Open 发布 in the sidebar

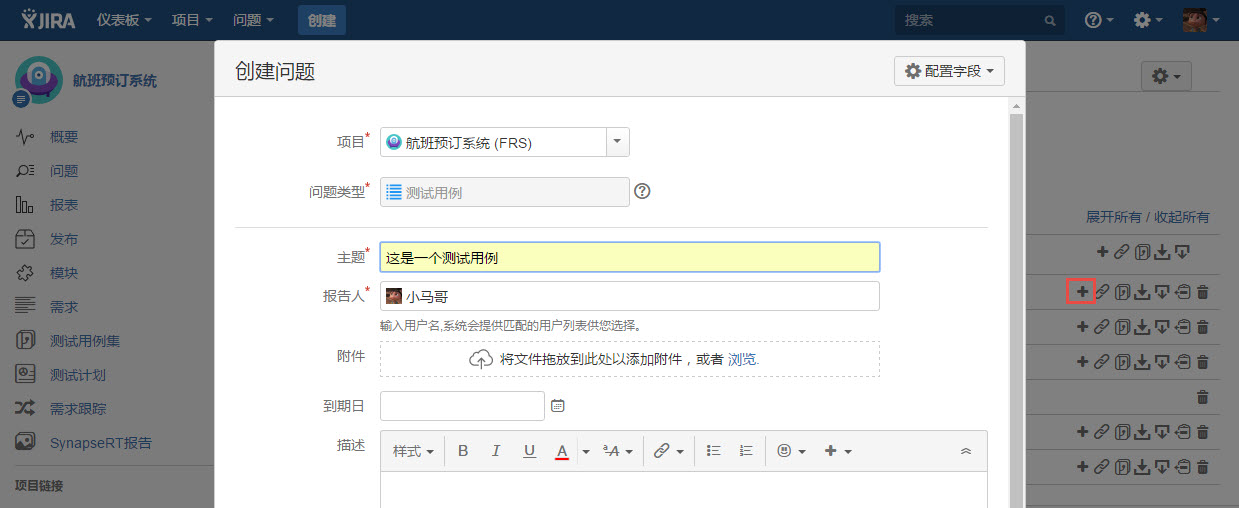[x=64, y=239]
